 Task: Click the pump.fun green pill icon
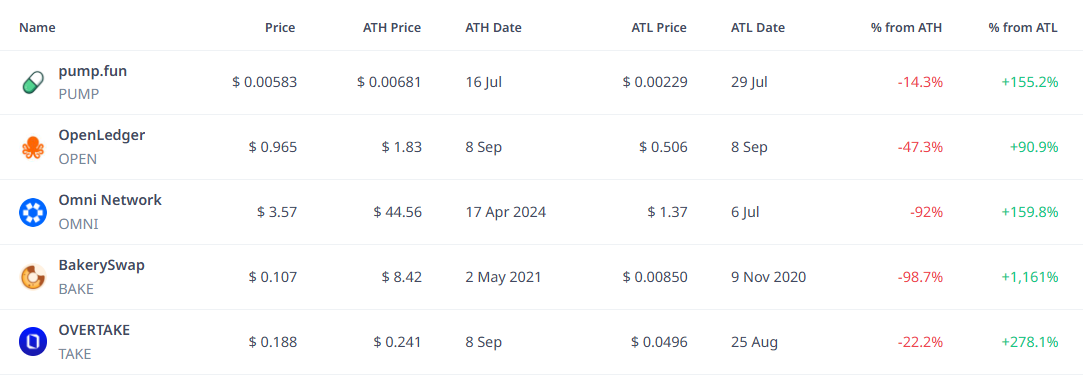pos(32,83)
